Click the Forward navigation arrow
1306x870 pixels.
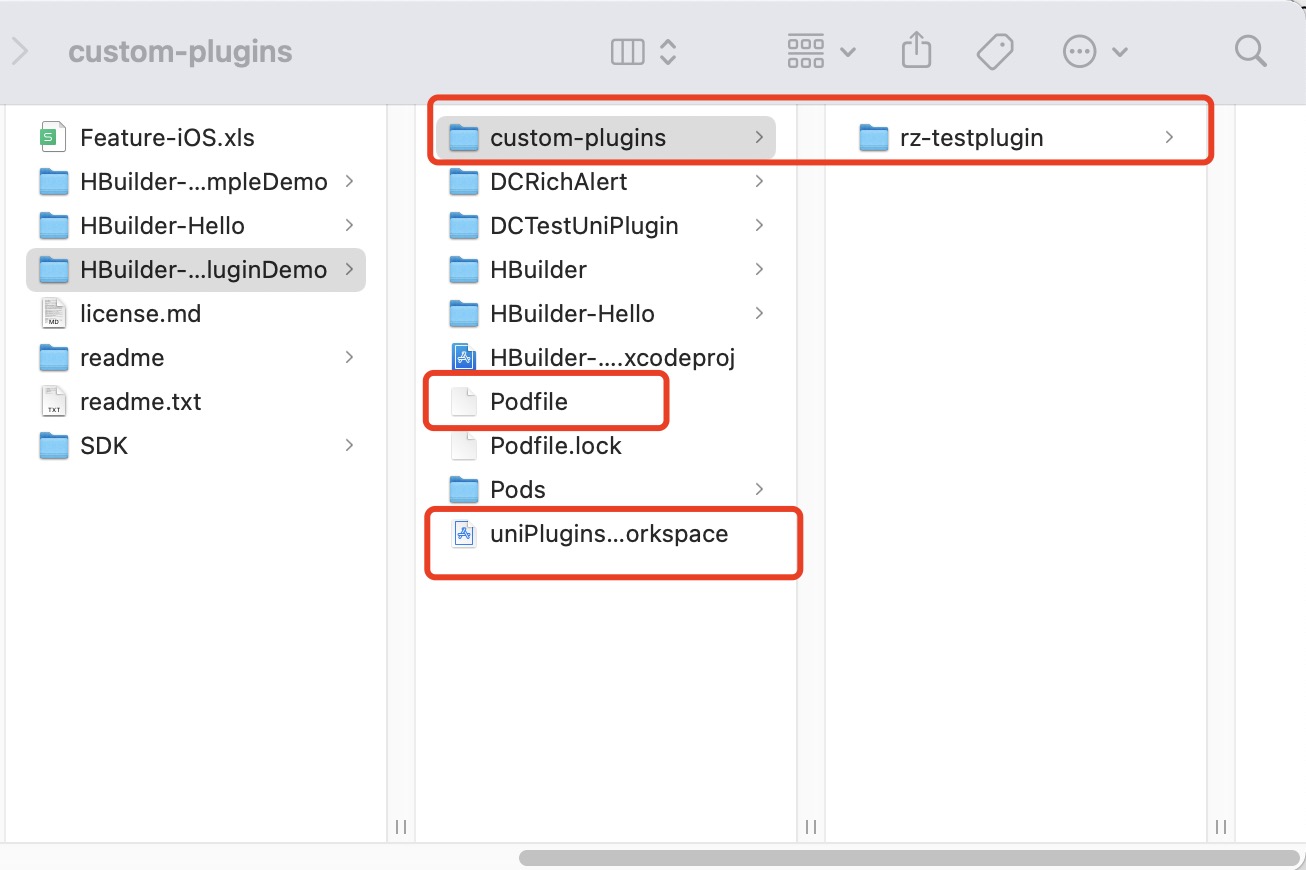[19, 51]
